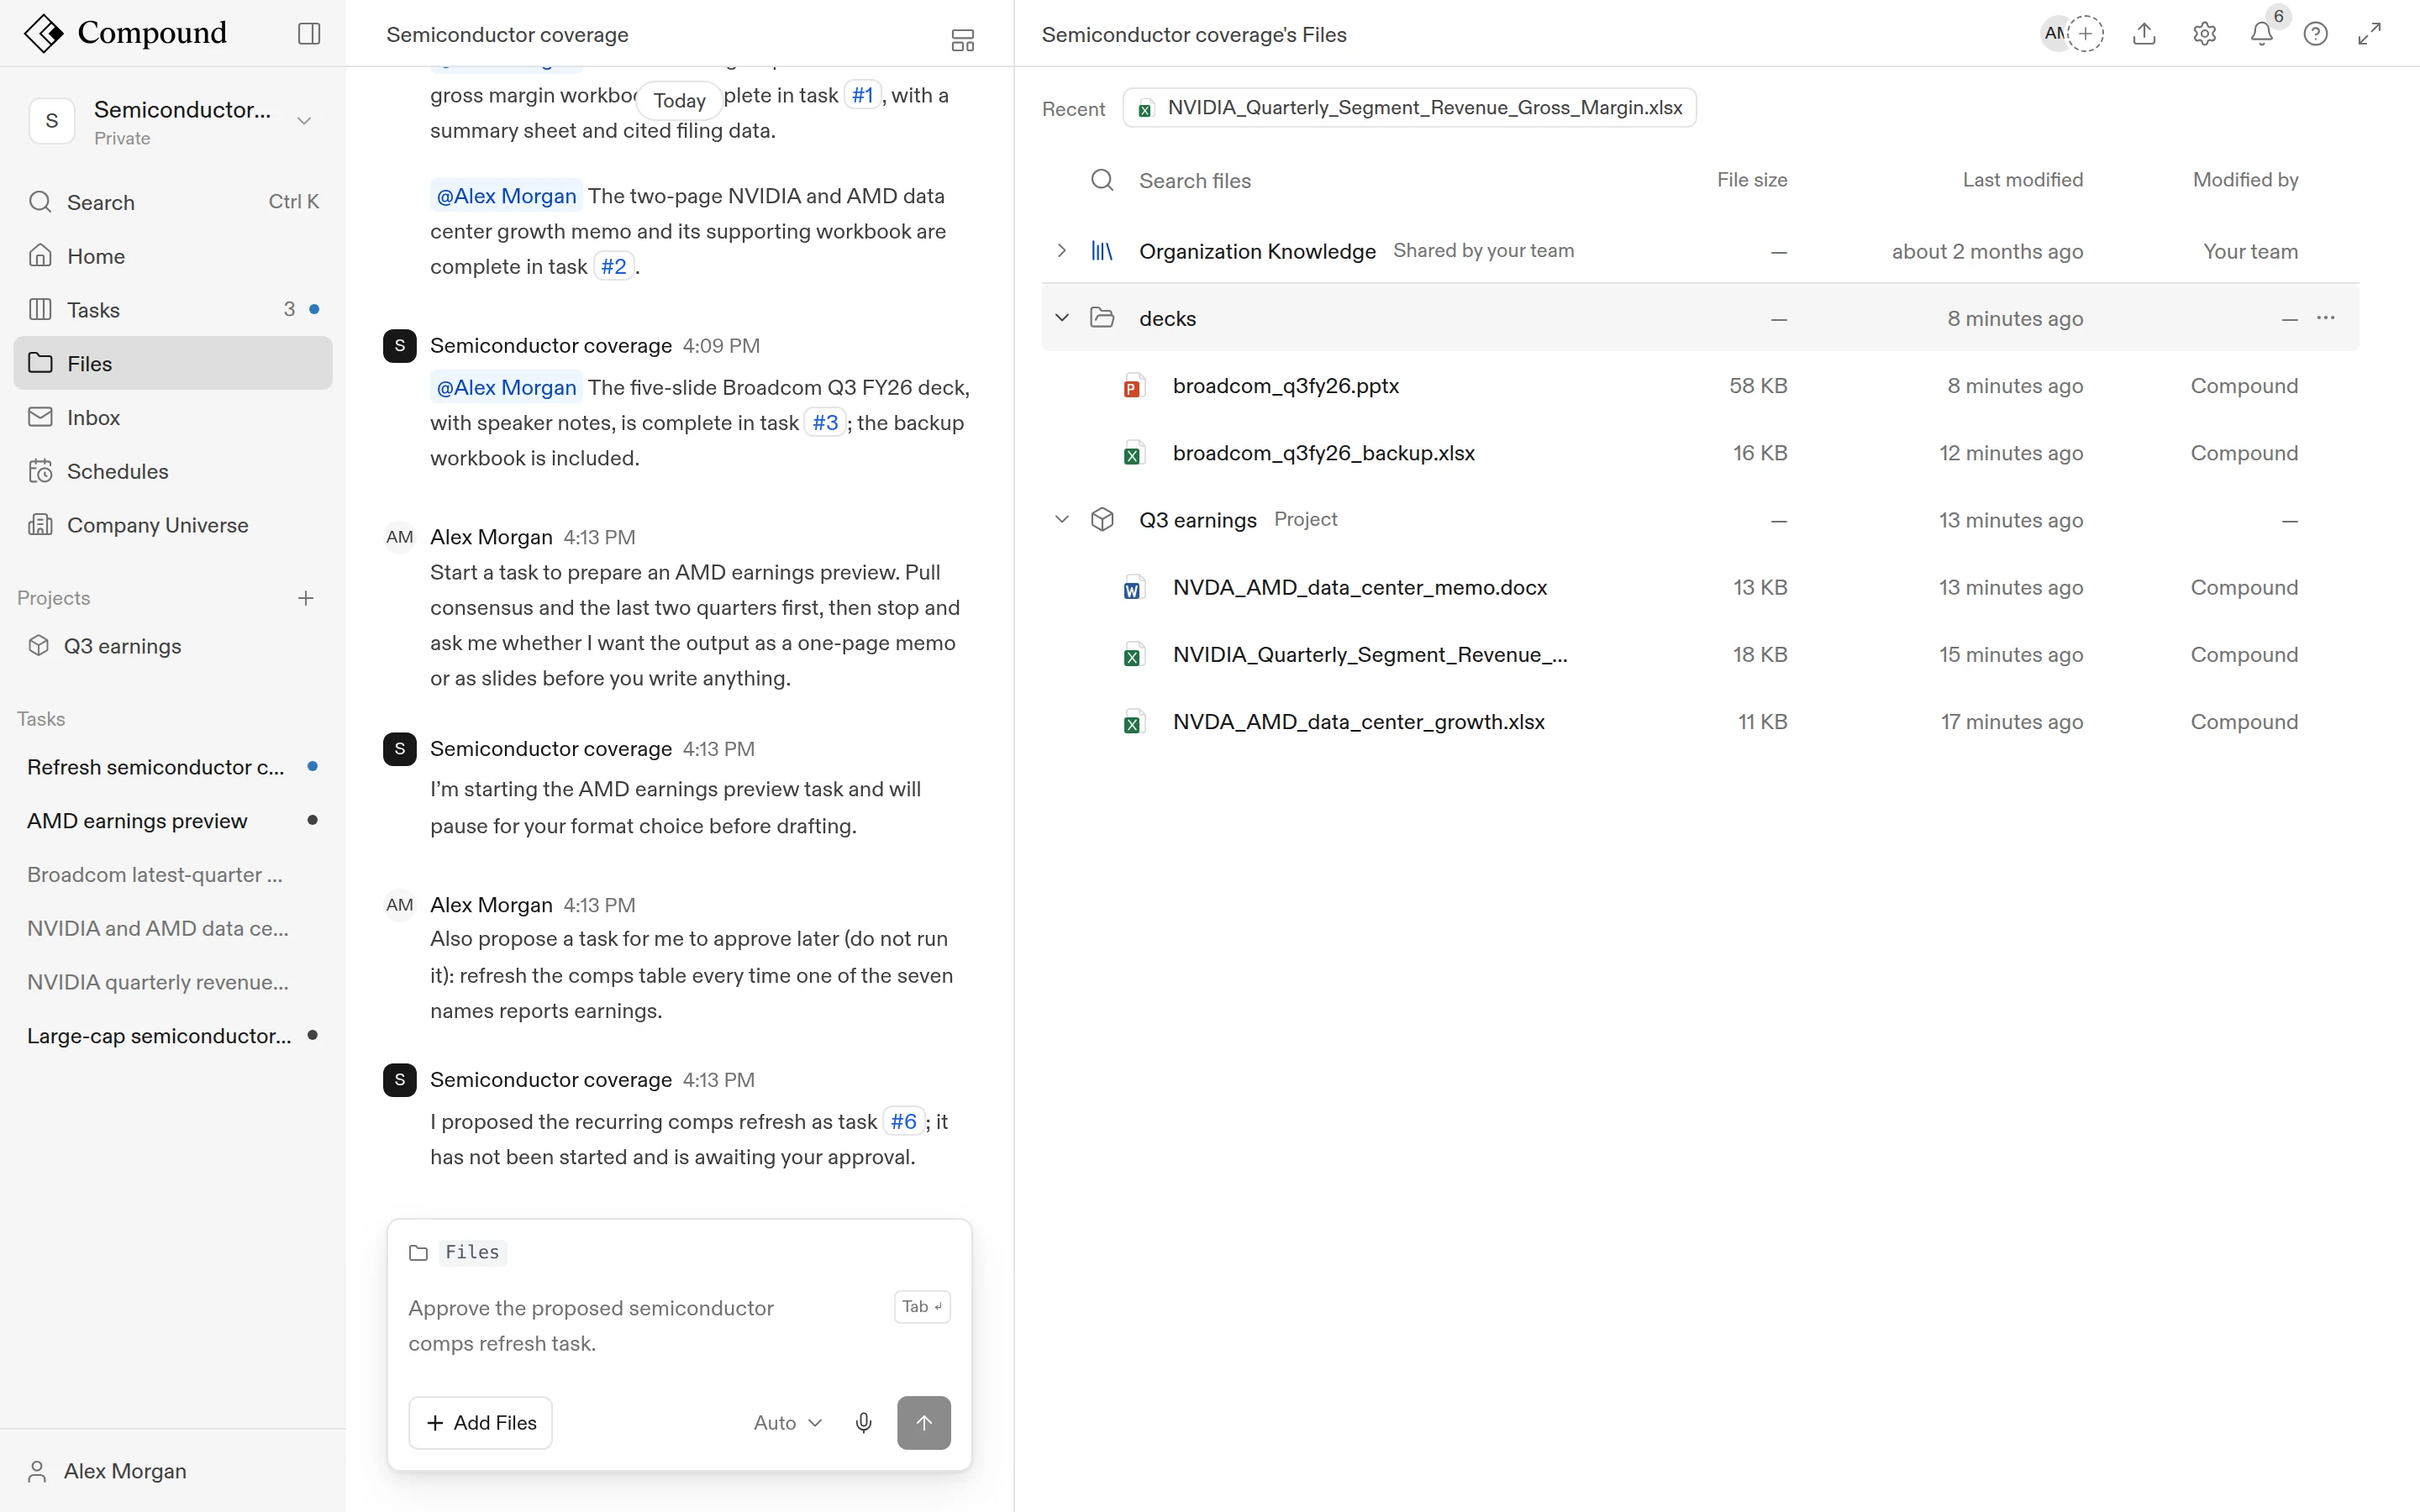This screenshot has width=2420, height=1512.
Task: Open the NVIDIA and AMD data center task
Action: [173, 929]
